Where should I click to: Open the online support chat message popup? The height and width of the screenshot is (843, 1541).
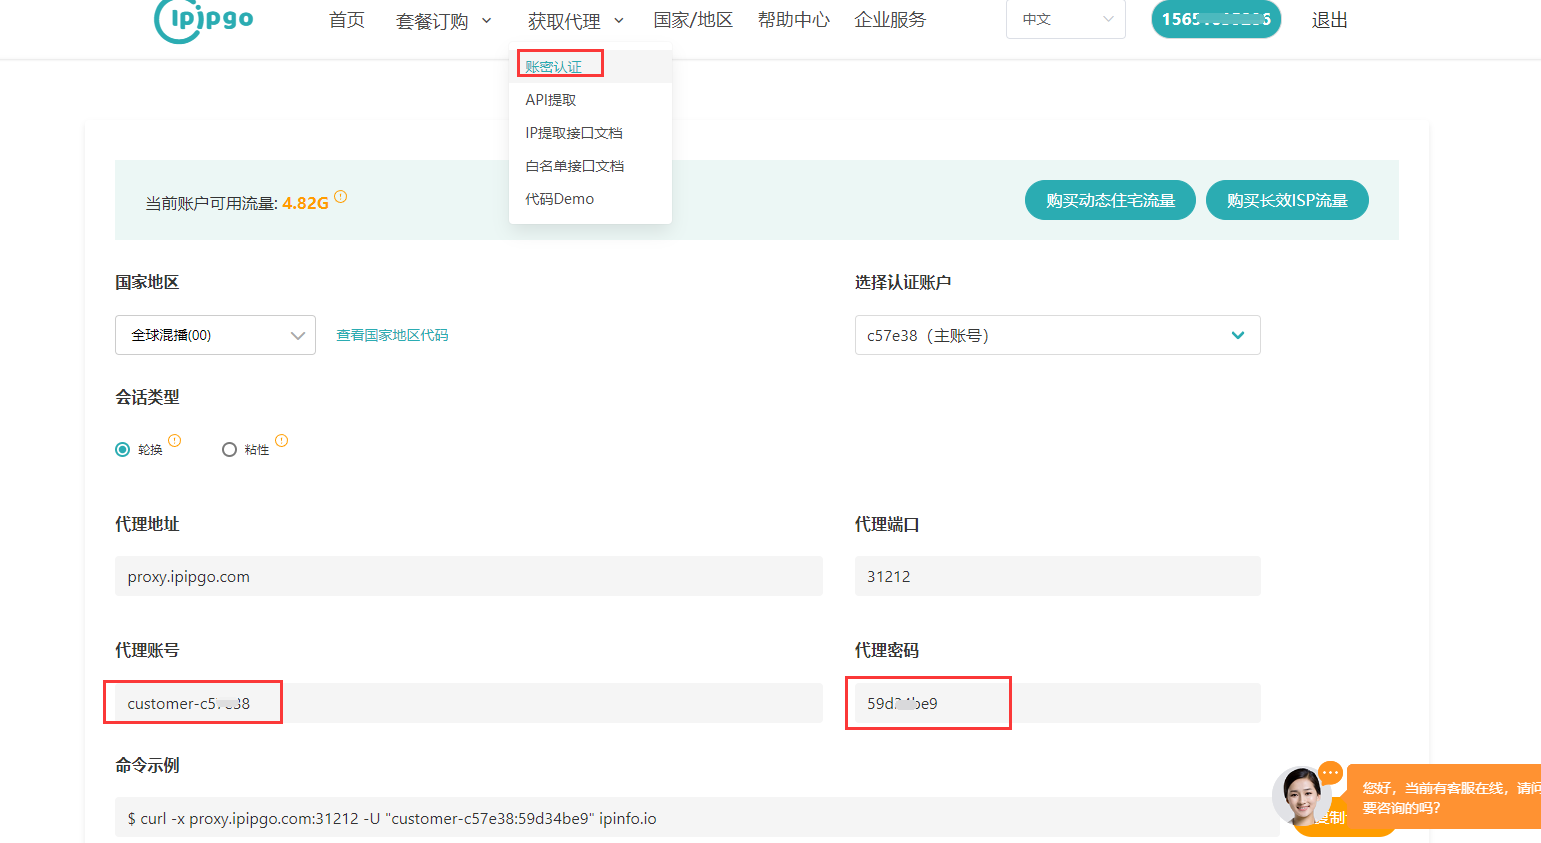1443,797
